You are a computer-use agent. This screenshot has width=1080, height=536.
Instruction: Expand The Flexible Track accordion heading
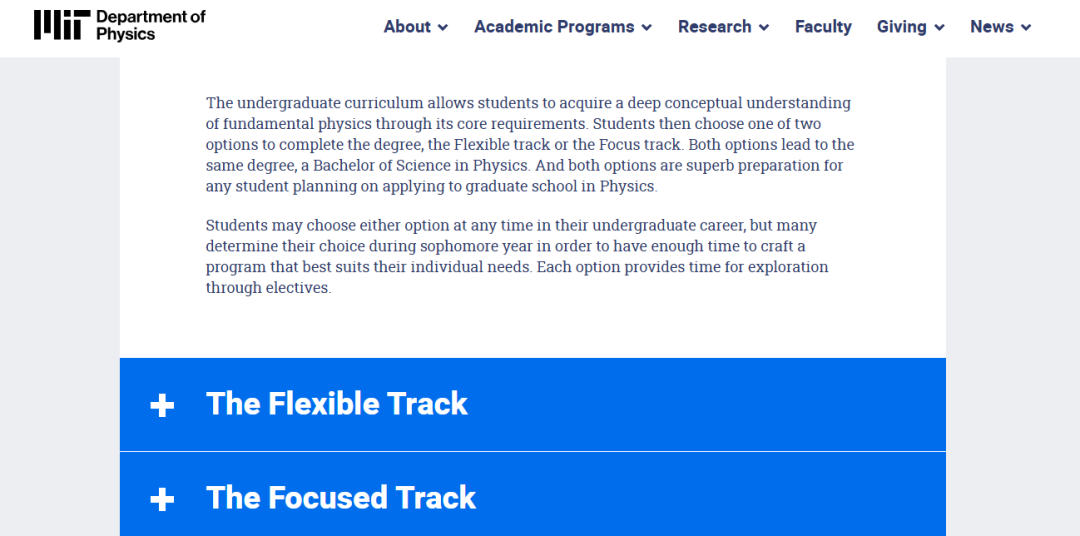pyautogui.click(x=337, y=404)
